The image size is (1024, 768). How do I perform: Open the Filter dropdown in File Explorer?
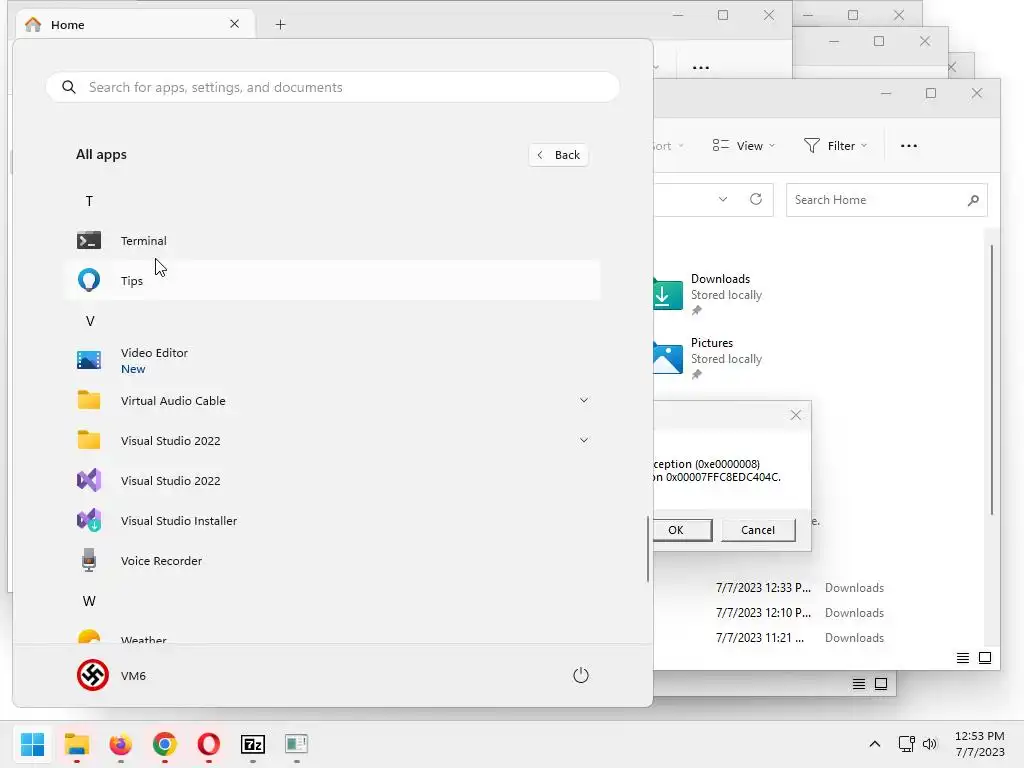click(835, 146)
